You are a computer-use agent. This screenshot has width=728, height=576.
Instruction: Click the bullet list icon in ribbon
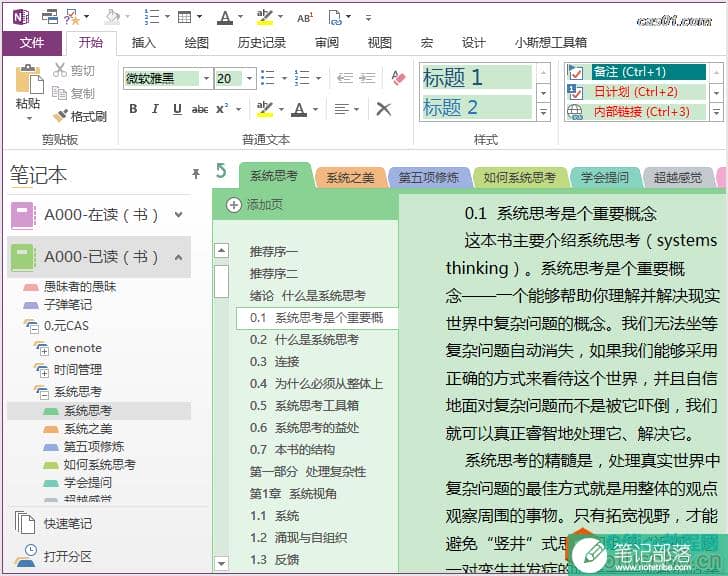coord(267,78)
